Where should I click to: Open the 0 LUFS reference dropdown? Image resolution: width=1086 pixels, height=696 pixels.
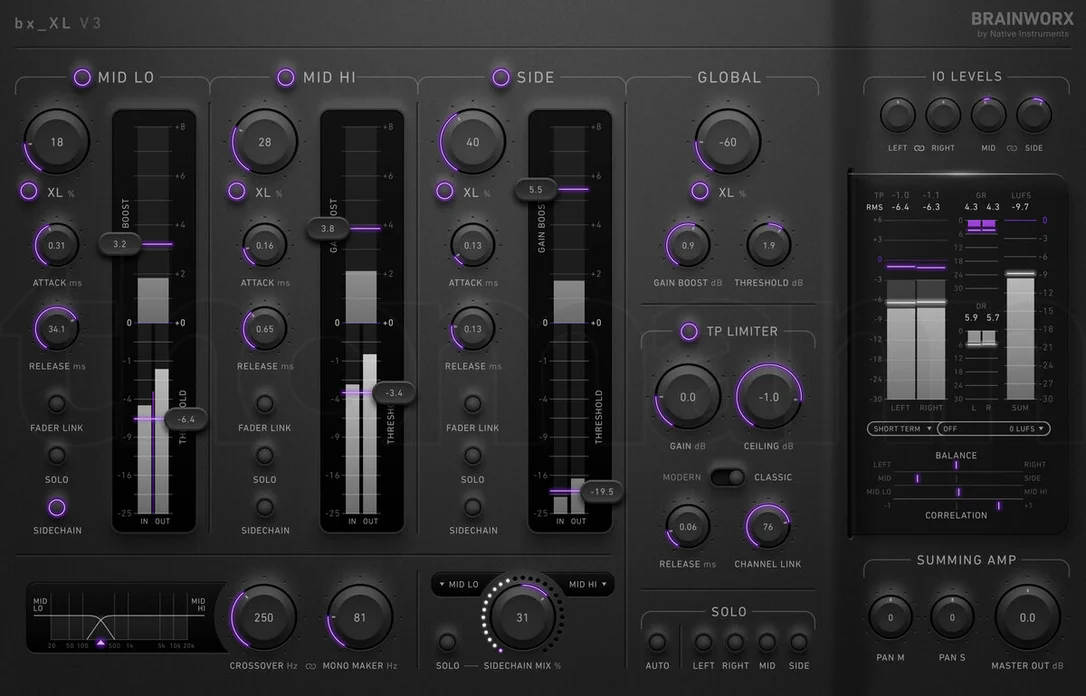(x=994, y=429)
